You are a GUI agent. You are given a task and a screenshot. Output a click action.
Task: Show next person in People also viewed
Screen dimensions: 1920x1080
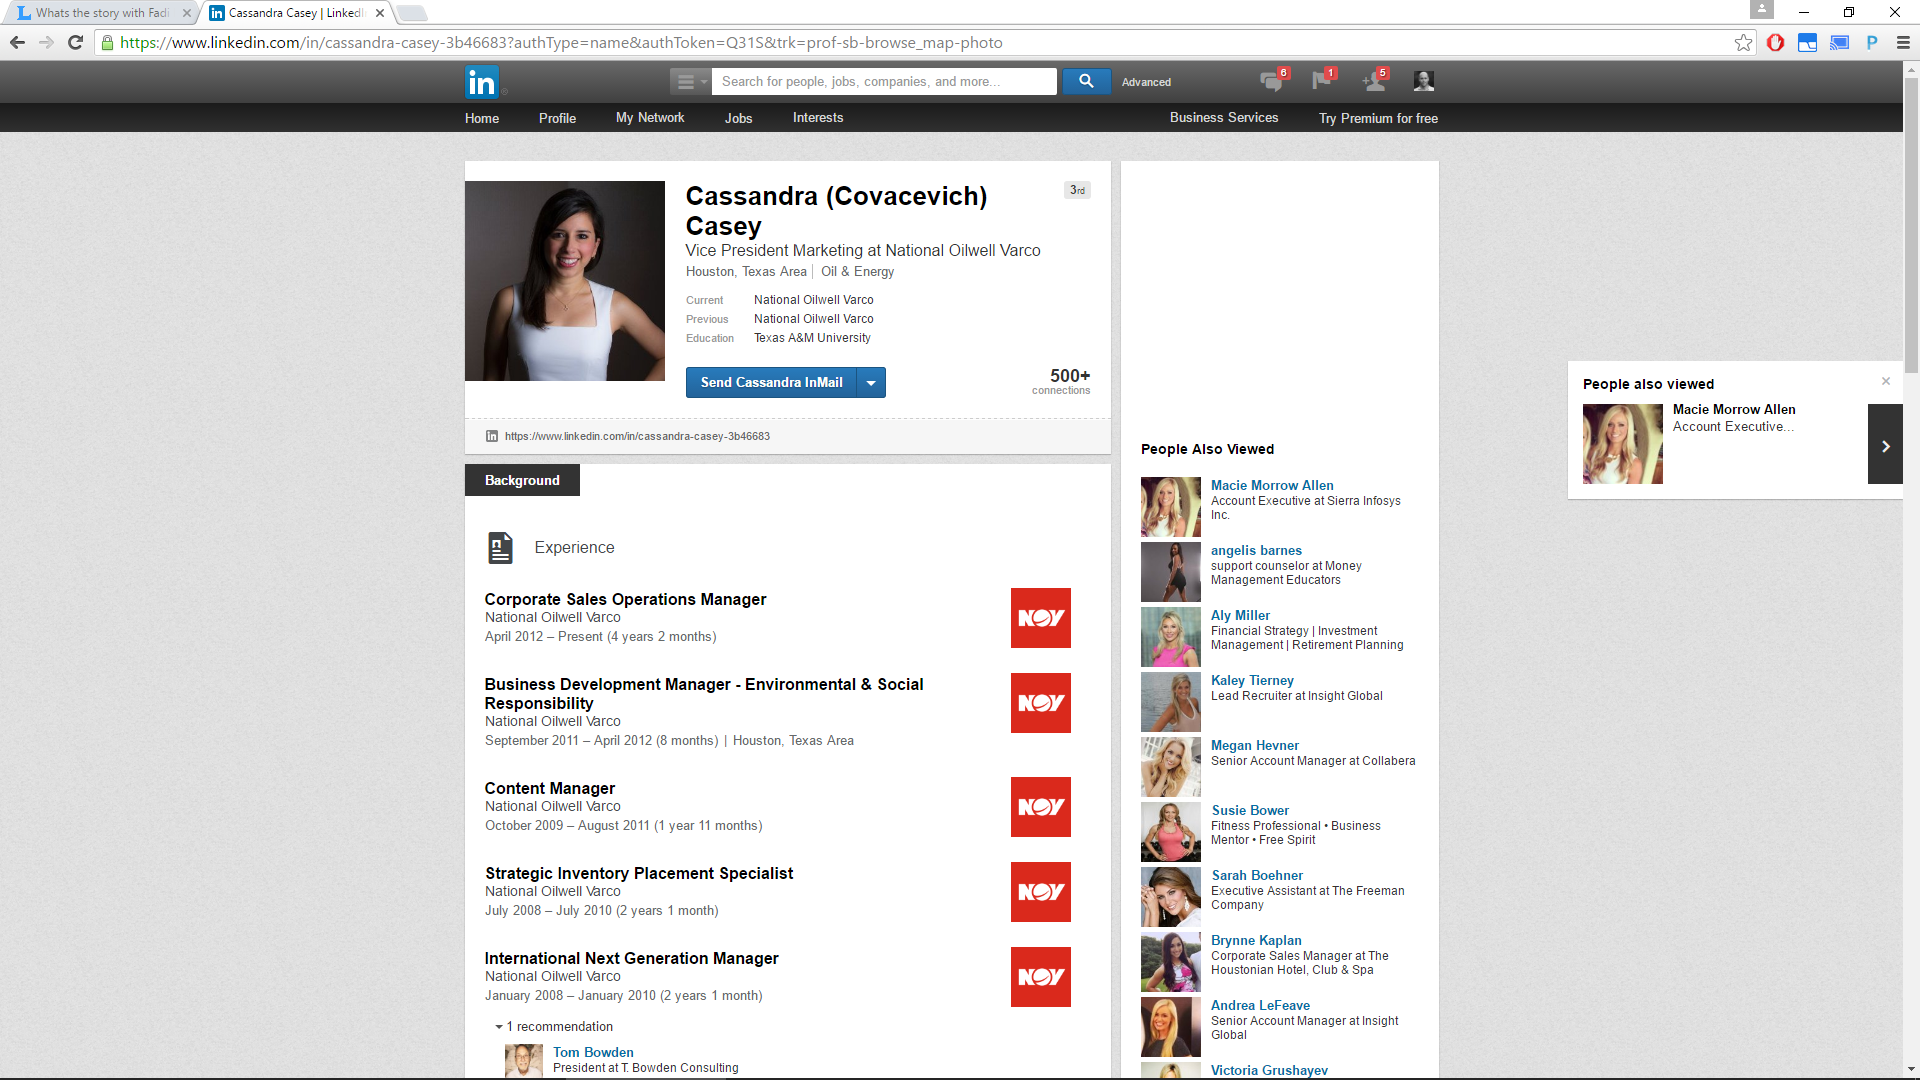click(x=1885, y=445)
